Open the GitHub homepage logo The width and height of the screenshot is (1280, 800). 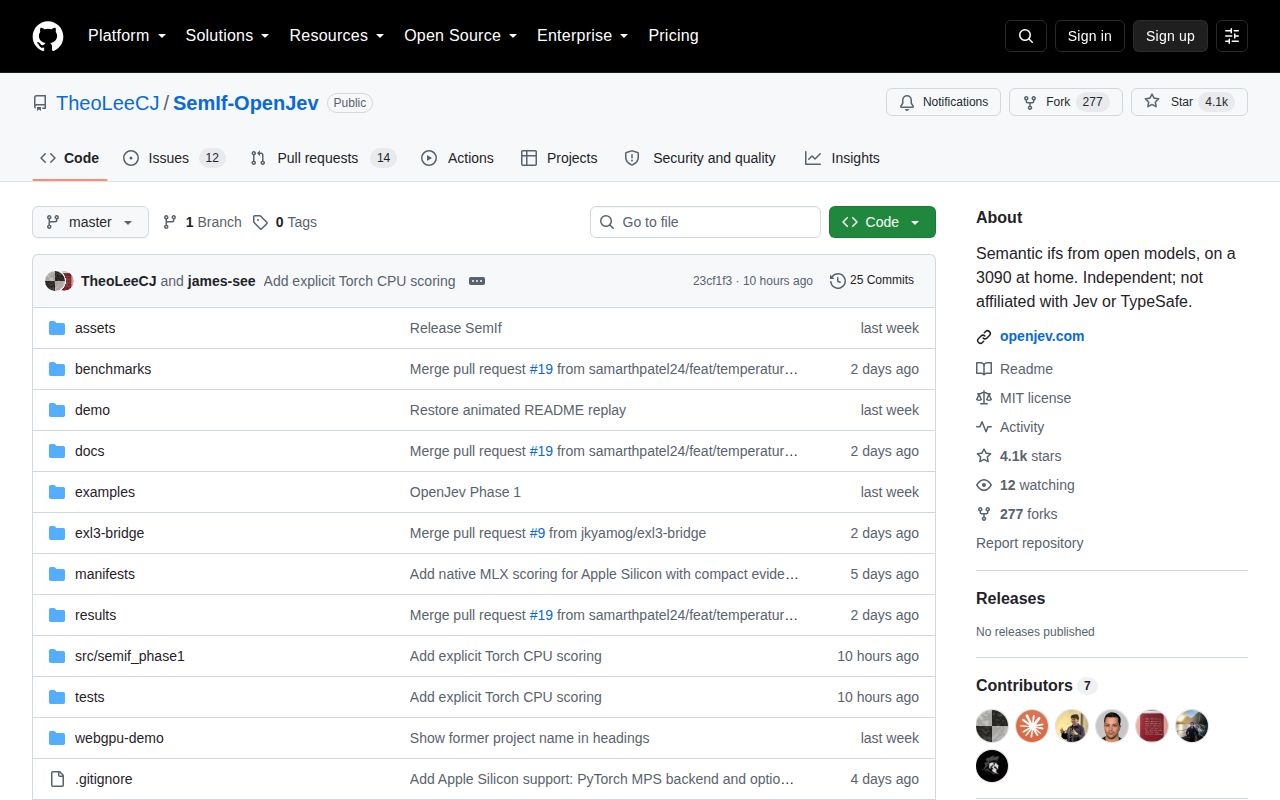(x=48, y=36)
